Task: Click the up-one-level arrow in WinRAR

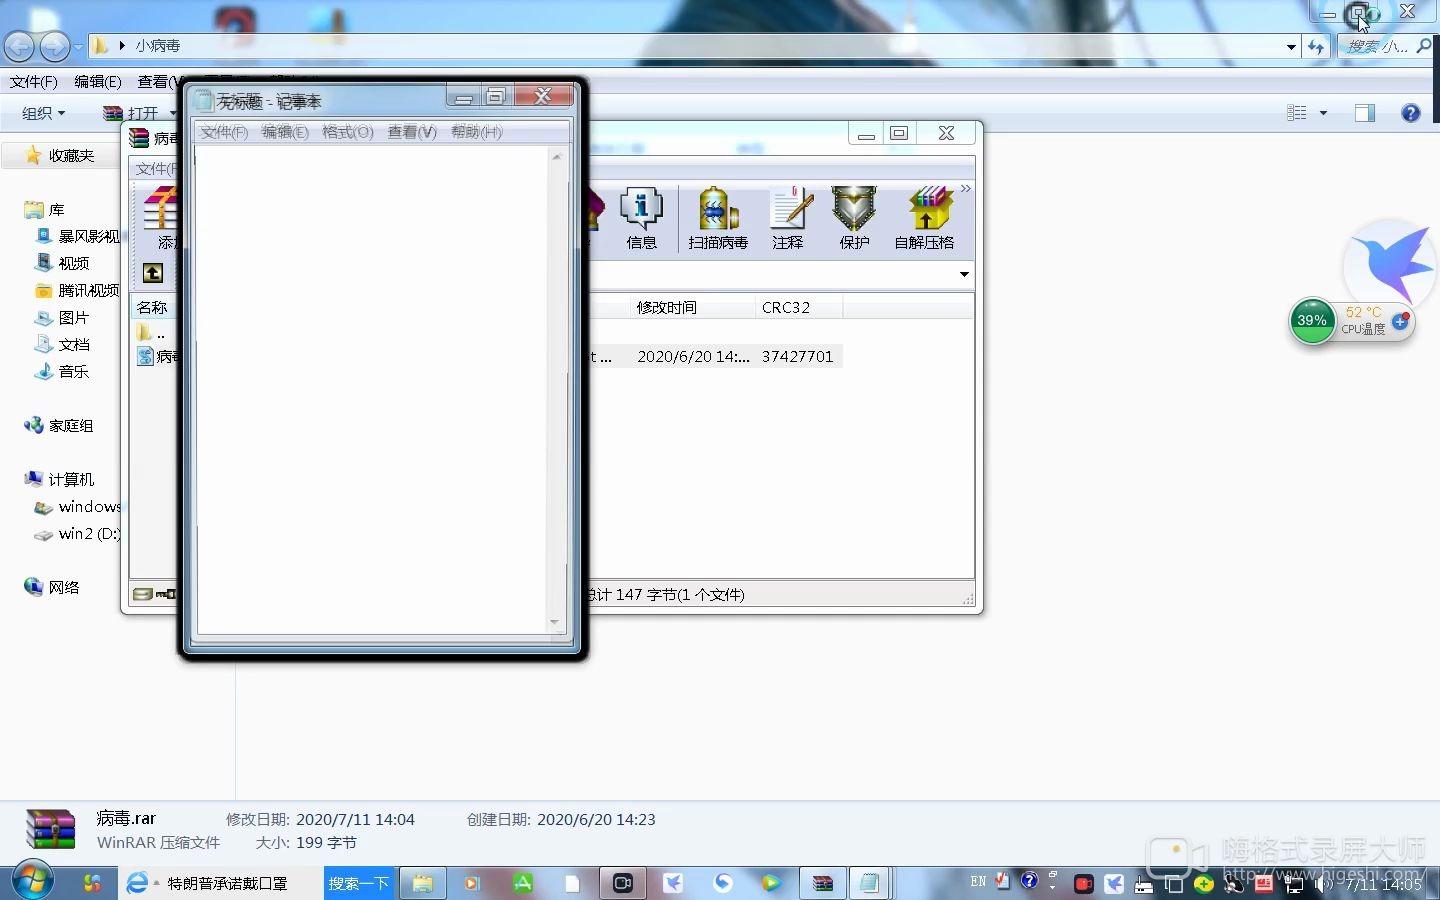Action: coord(153,273)
